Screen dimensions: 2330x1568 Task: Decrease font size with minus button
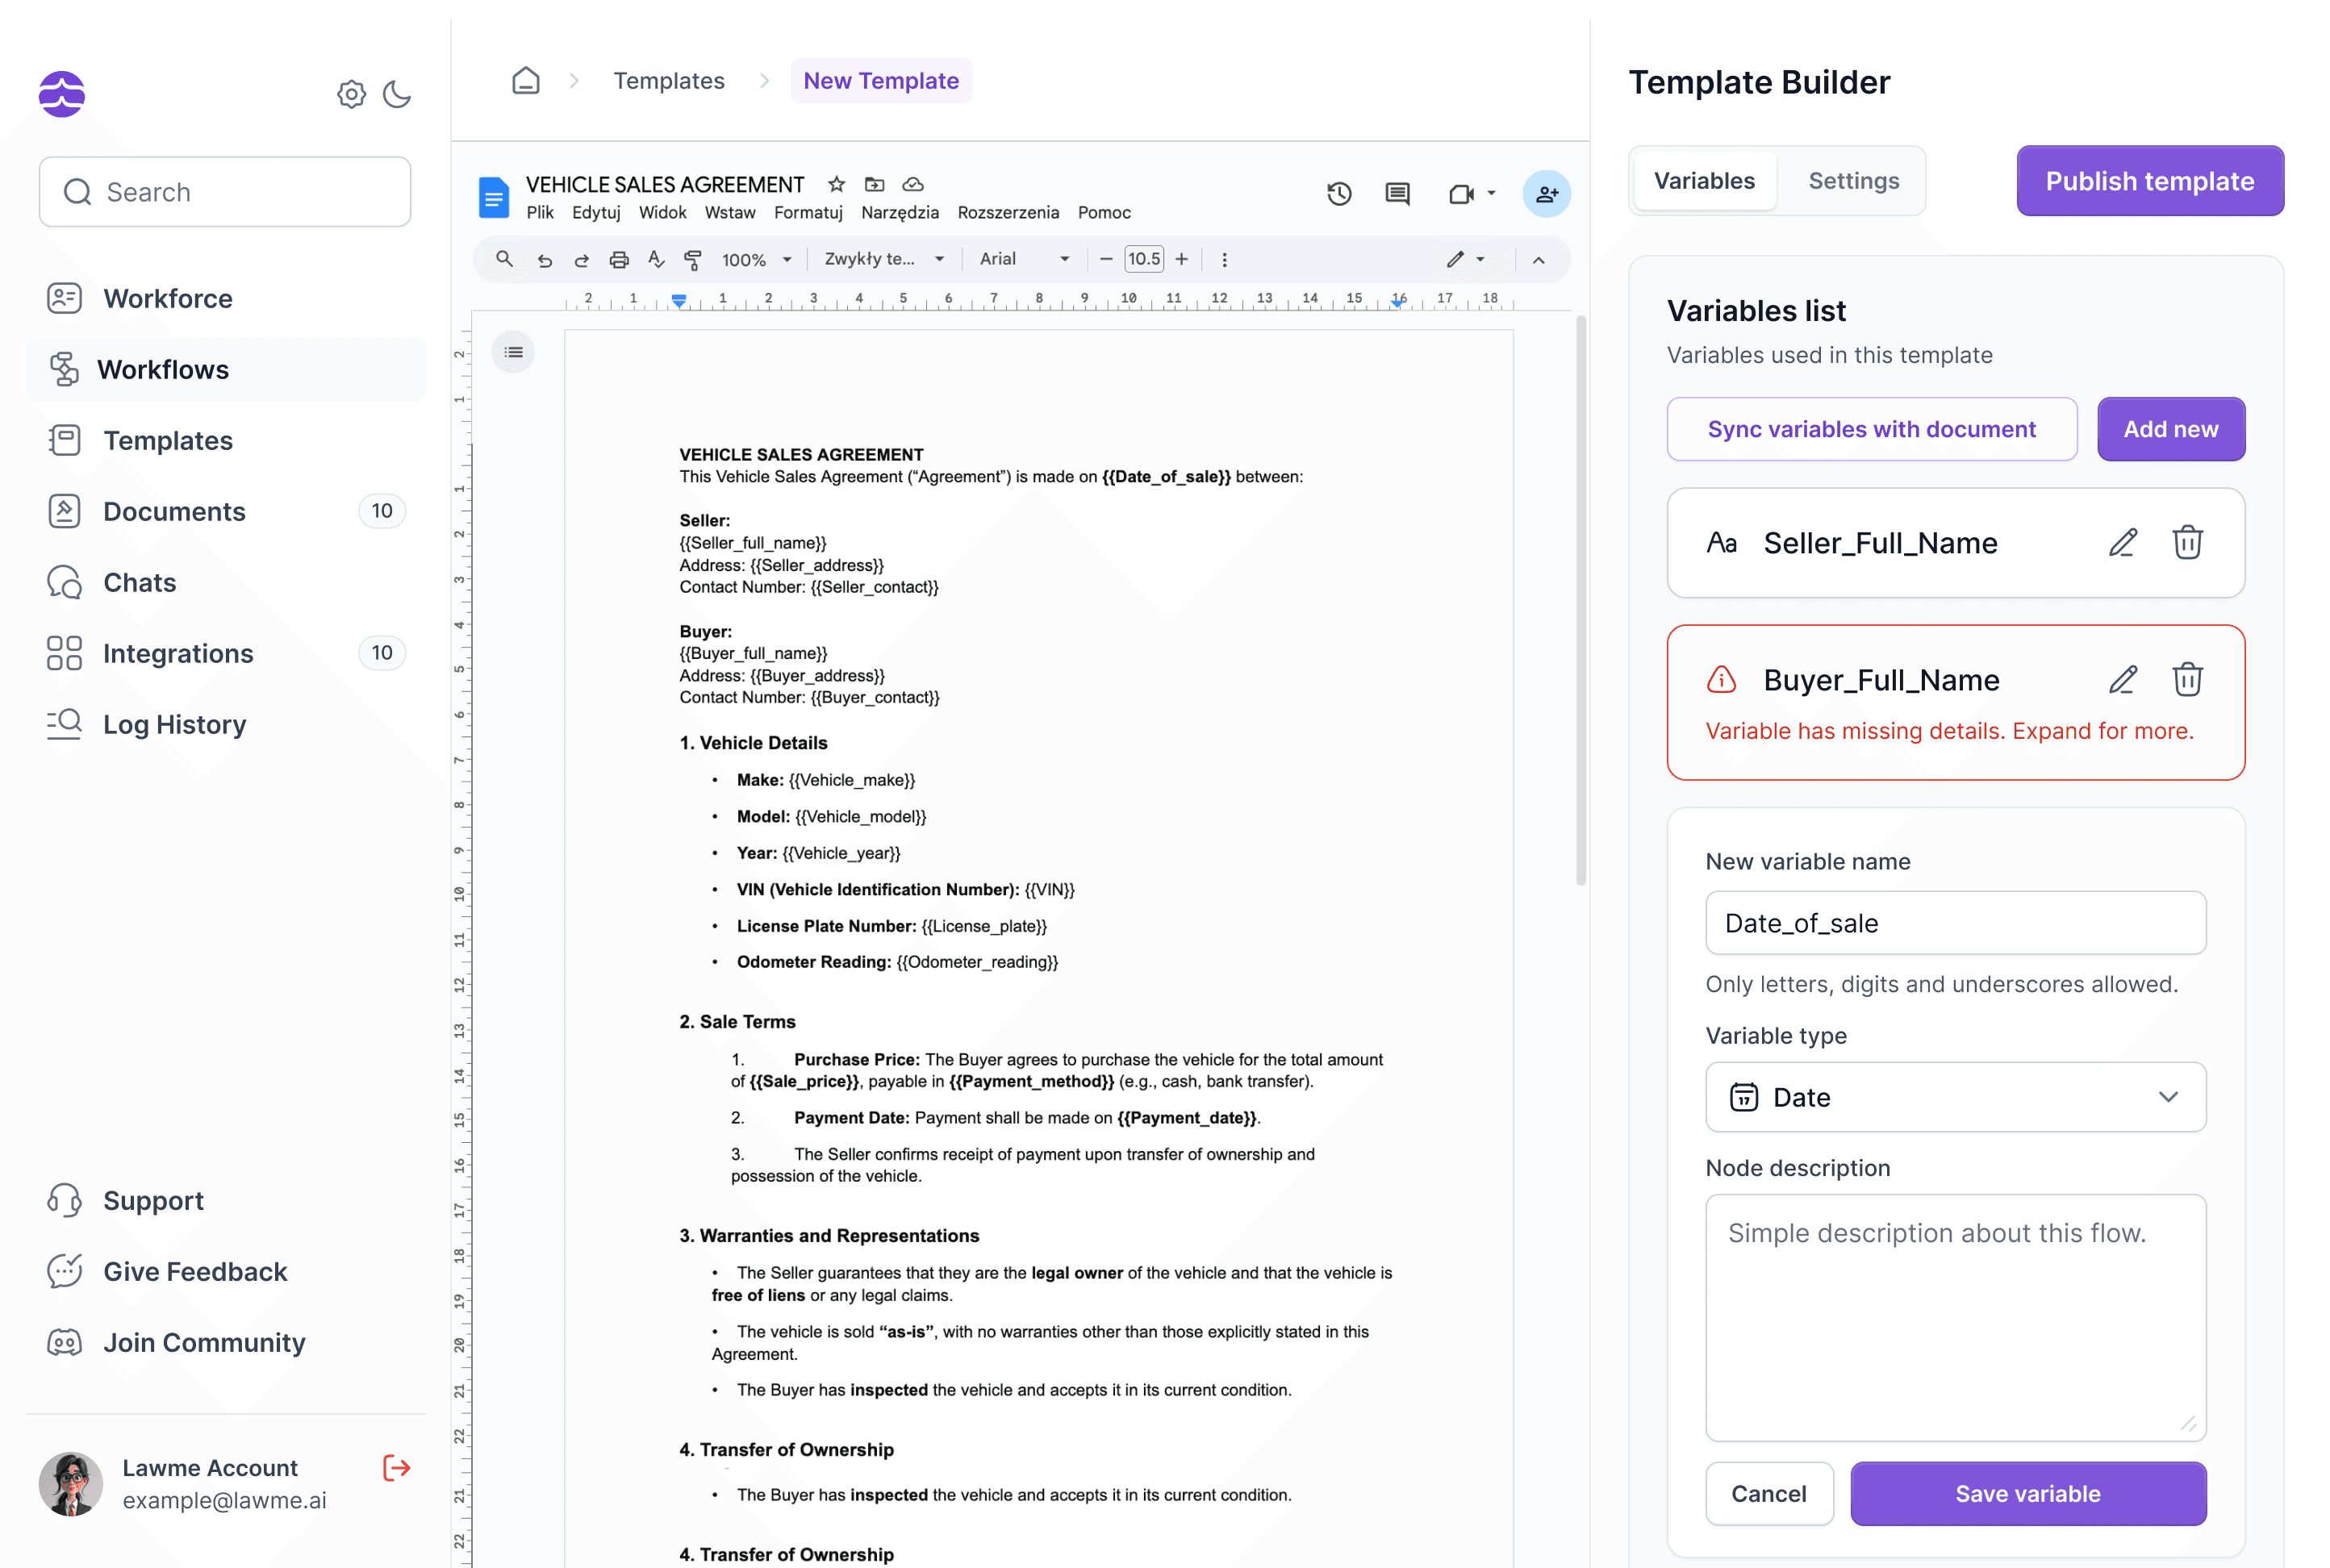click(1106, 259)
